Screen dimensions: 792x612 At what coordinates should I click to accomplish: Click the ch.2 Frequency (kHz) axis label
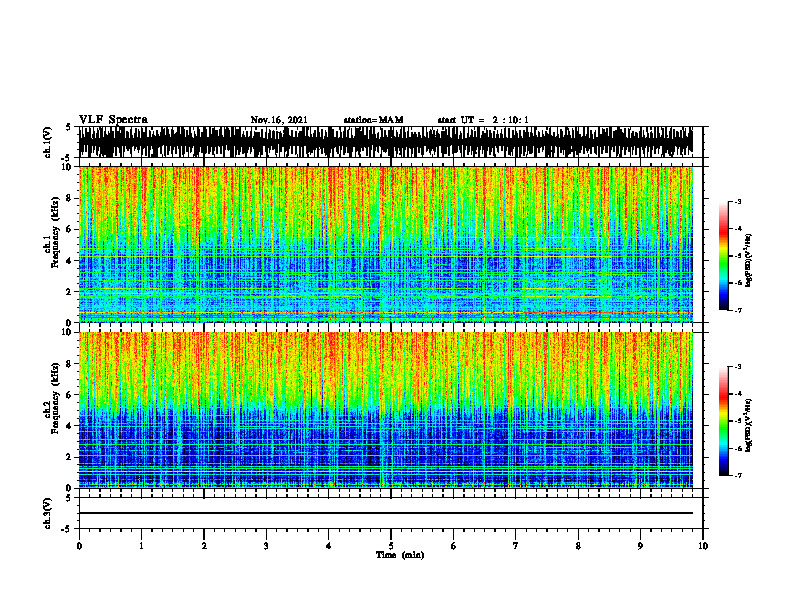[52, 398]
